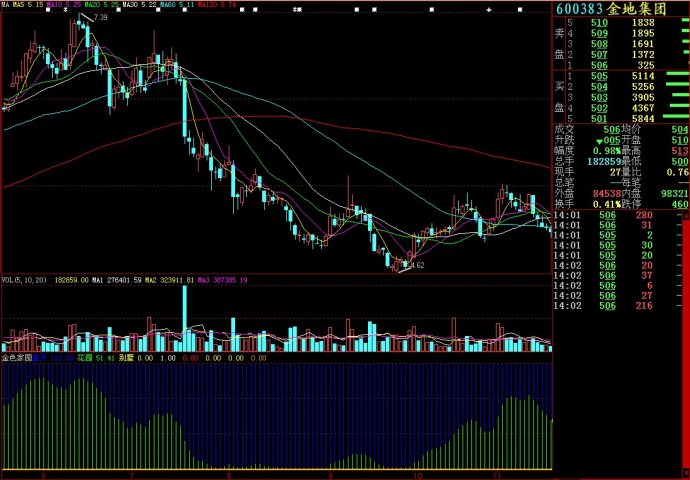This screenshot has height=480, width=690.
Task: Click the 最高 value 513
Action: tap(680, 150)
